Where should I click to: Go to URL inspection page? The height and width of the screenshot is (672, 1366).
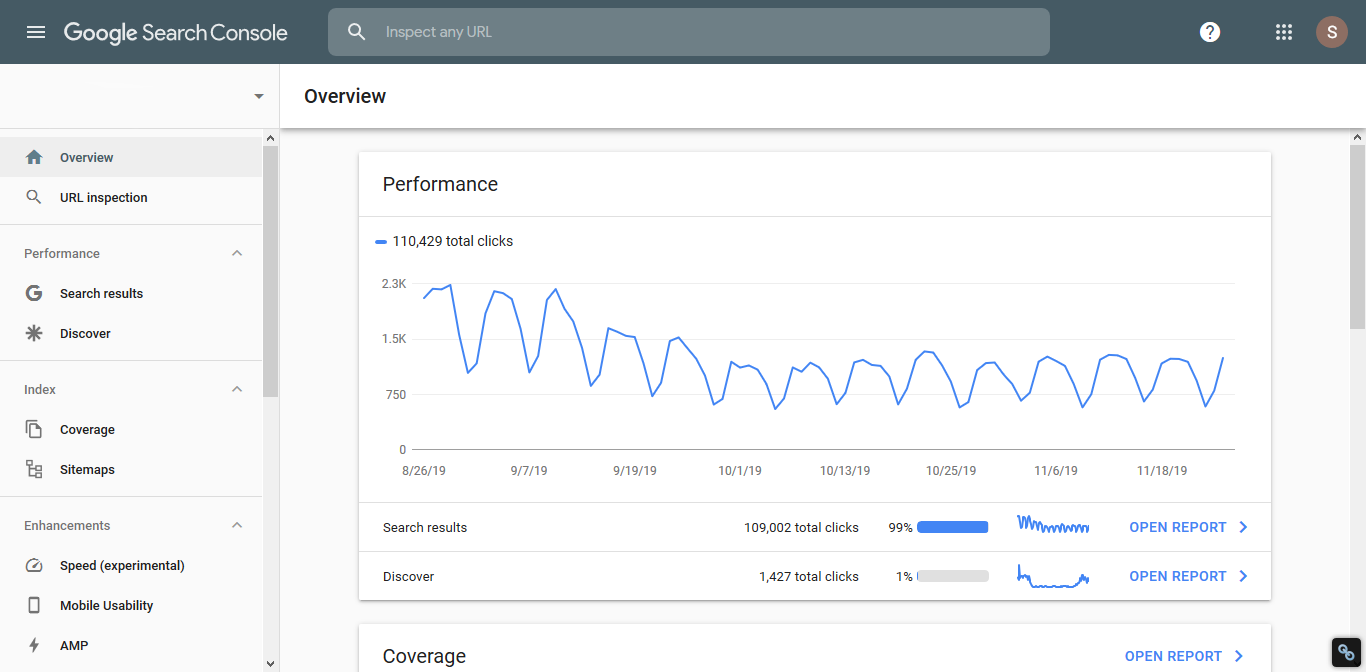click(x=103, y=198)
